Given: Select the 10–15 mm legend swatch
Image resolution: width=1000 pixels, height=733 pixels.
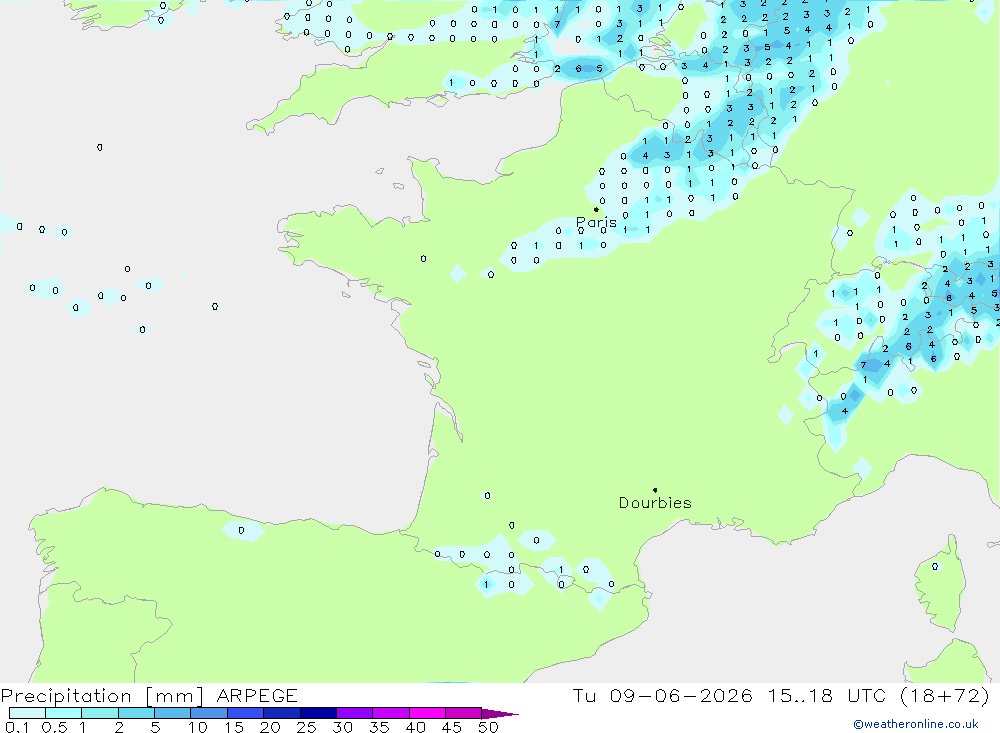Looking at the screenshot, I should (209, 713).
